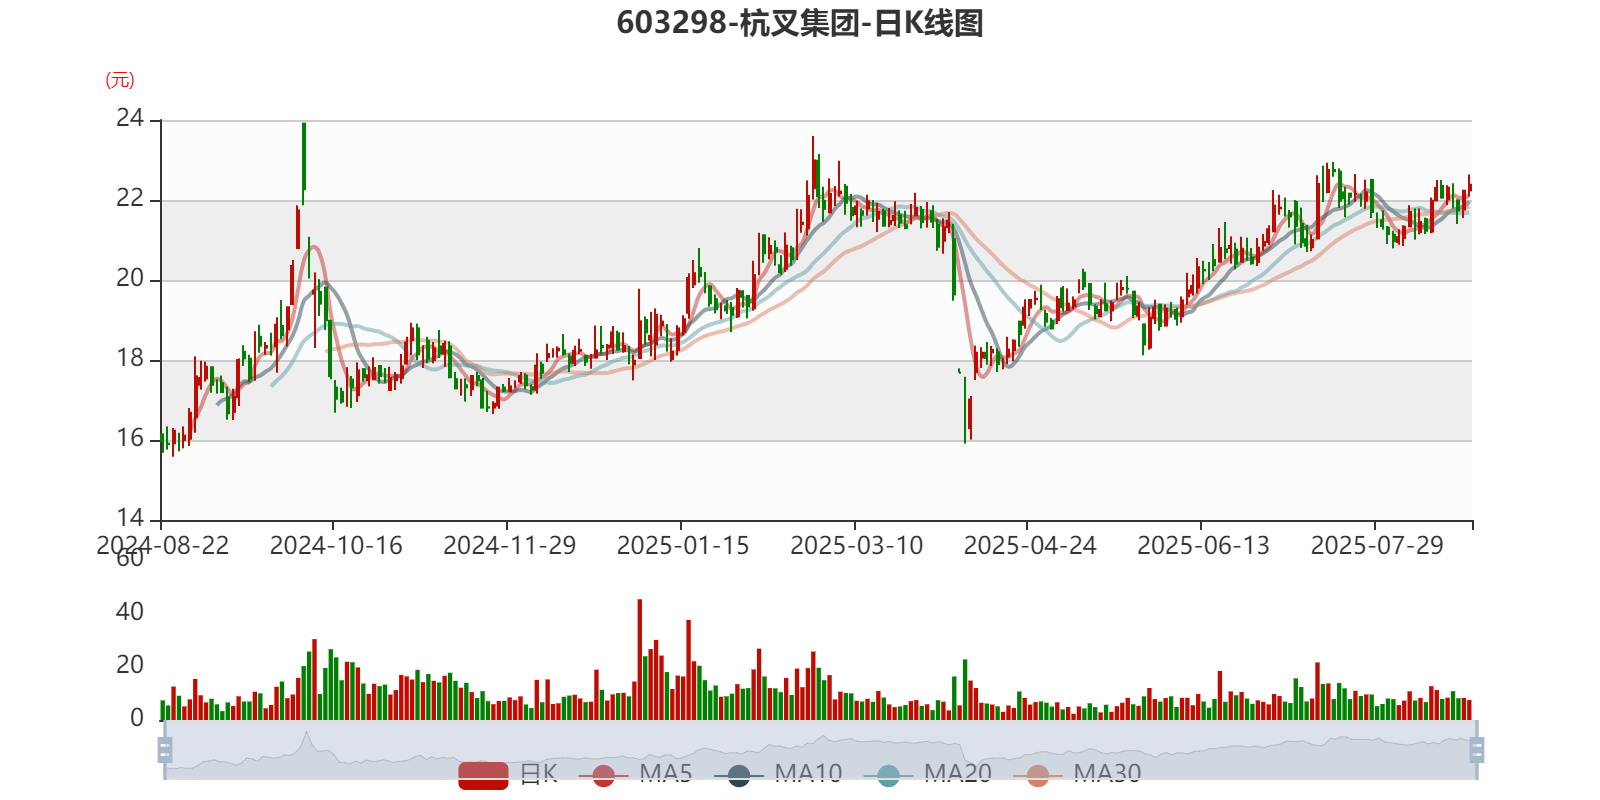
Task: Click the (元) unit label
Action: [120, 80]
